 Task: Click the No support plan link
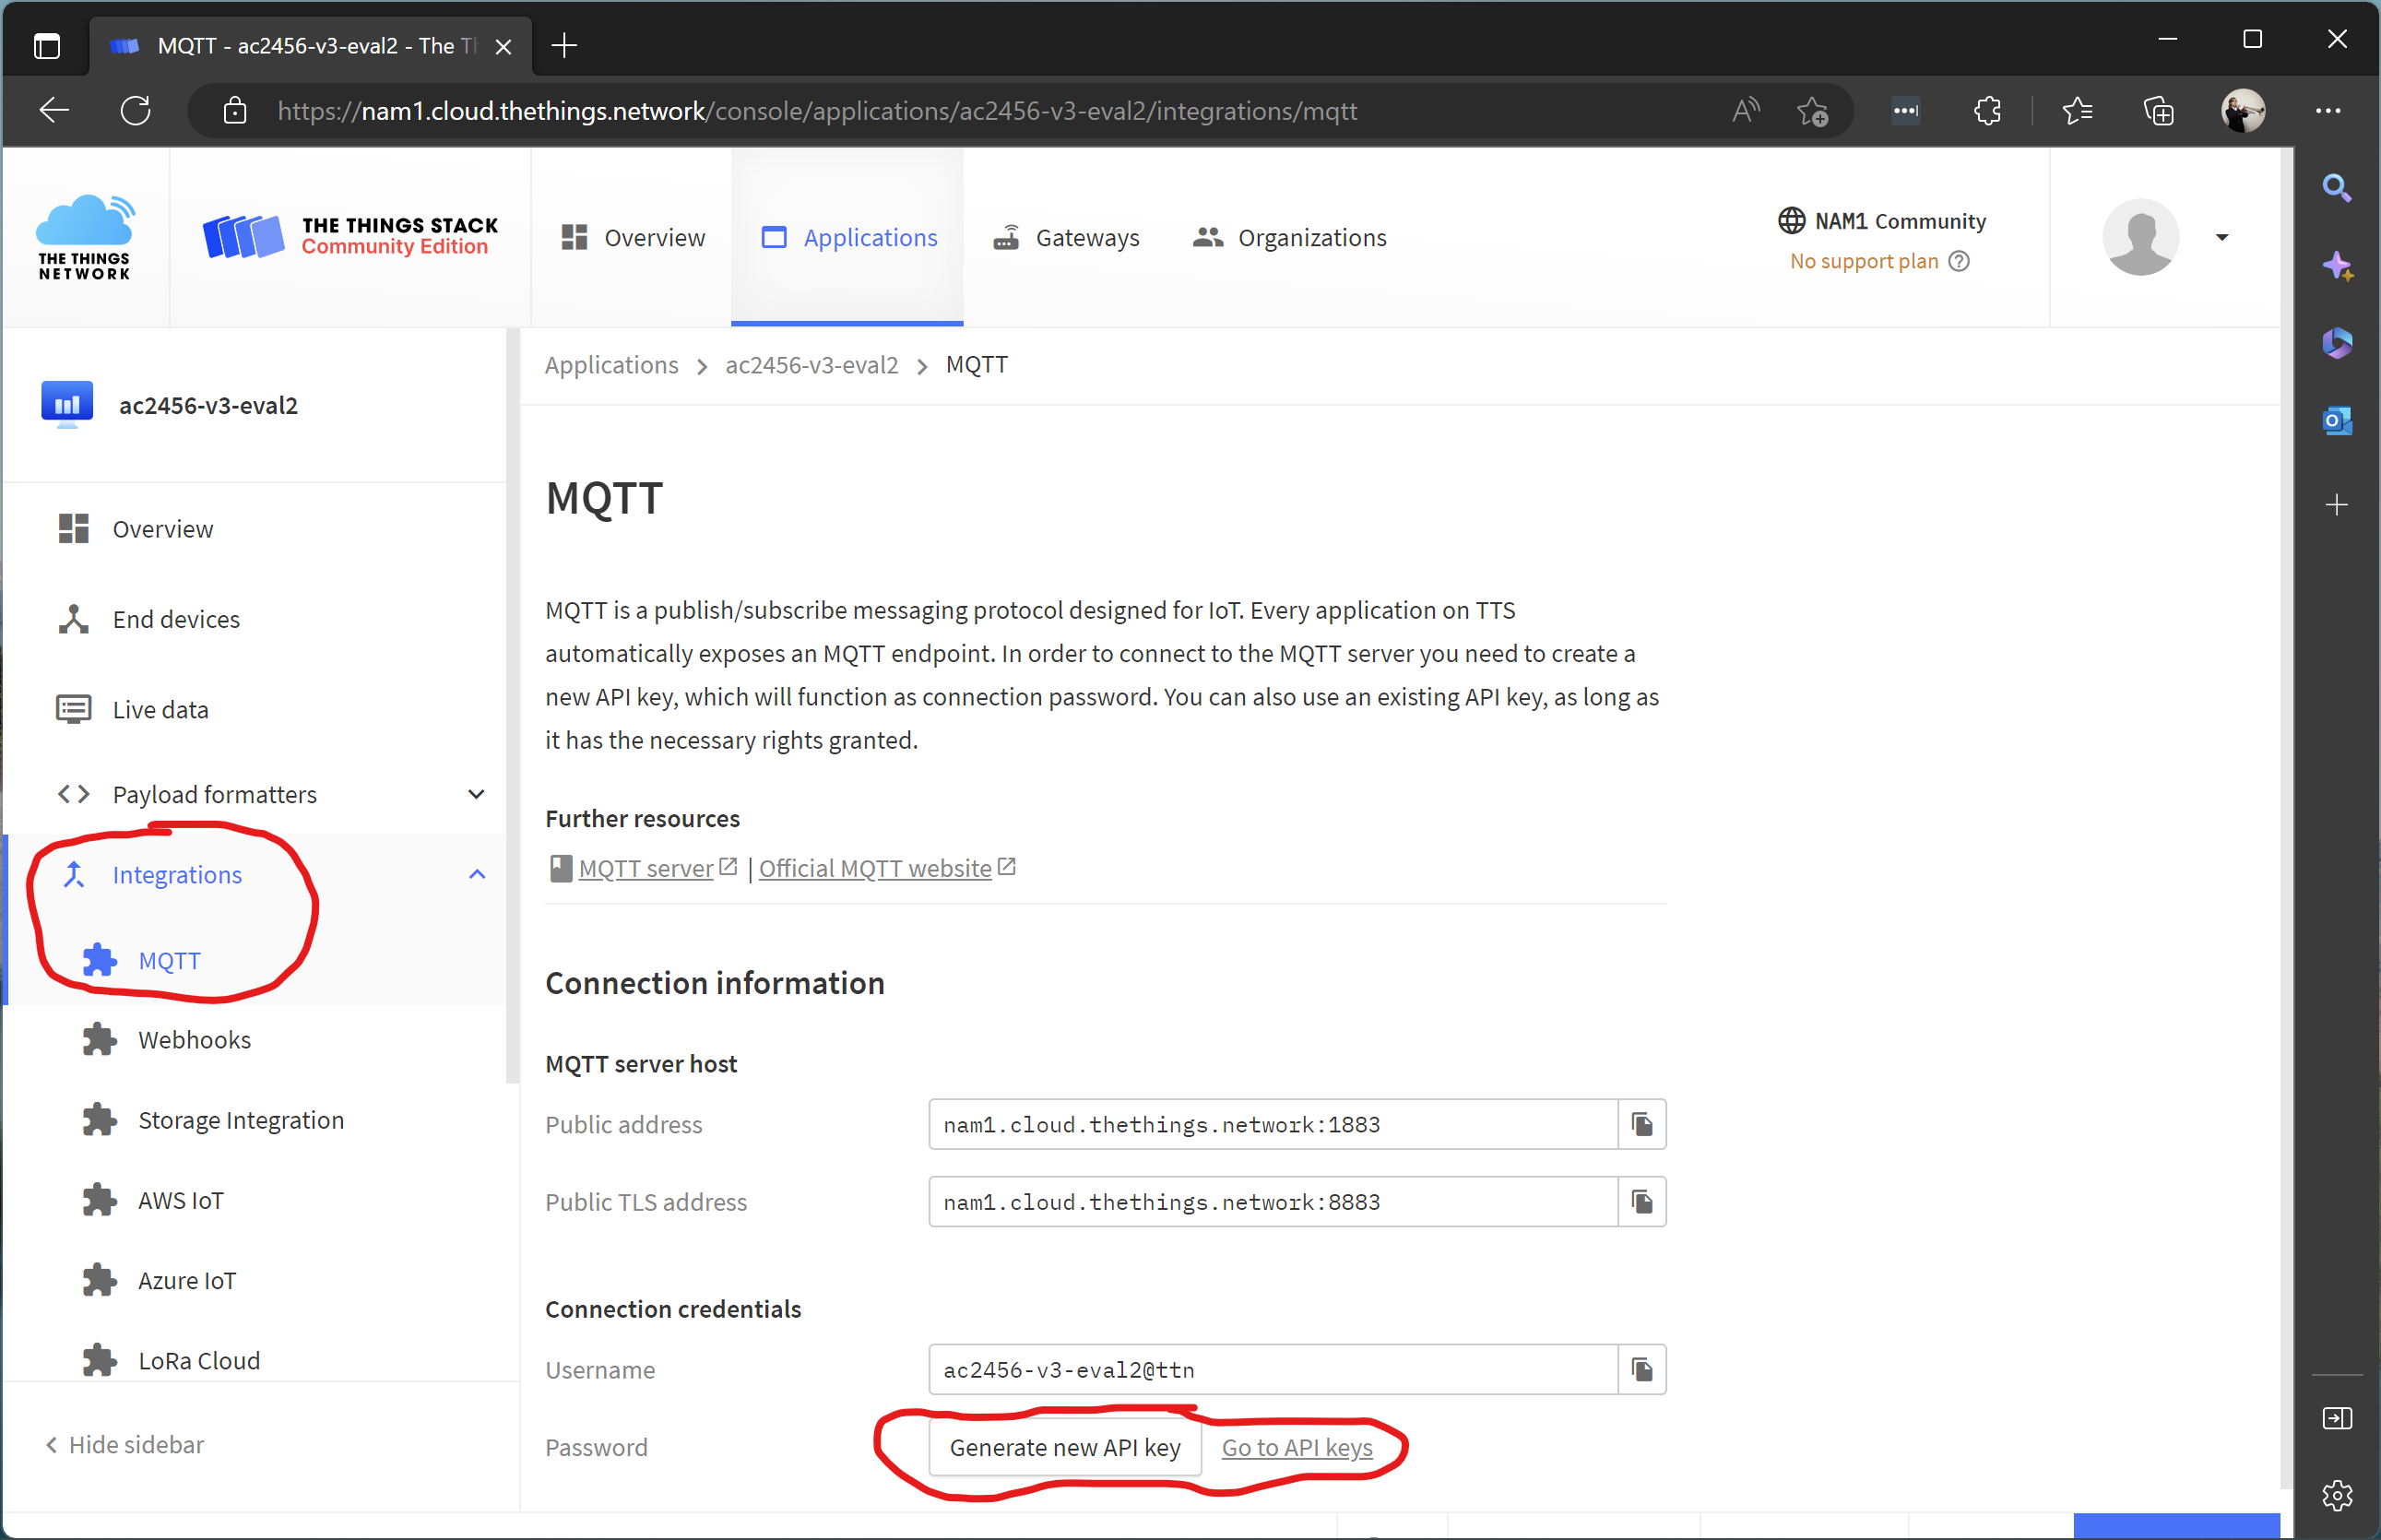click(1863, 261)
